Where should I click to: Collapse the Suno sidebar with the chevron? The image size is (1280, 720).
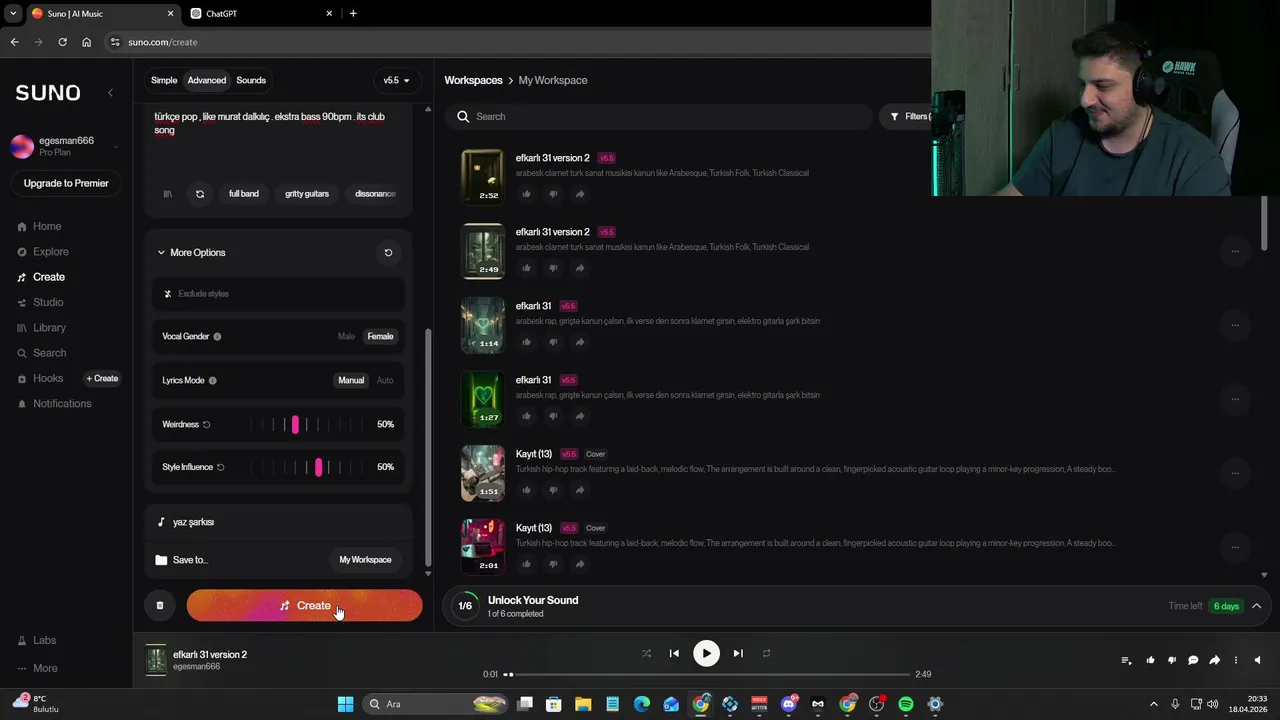tap(110, 92)
